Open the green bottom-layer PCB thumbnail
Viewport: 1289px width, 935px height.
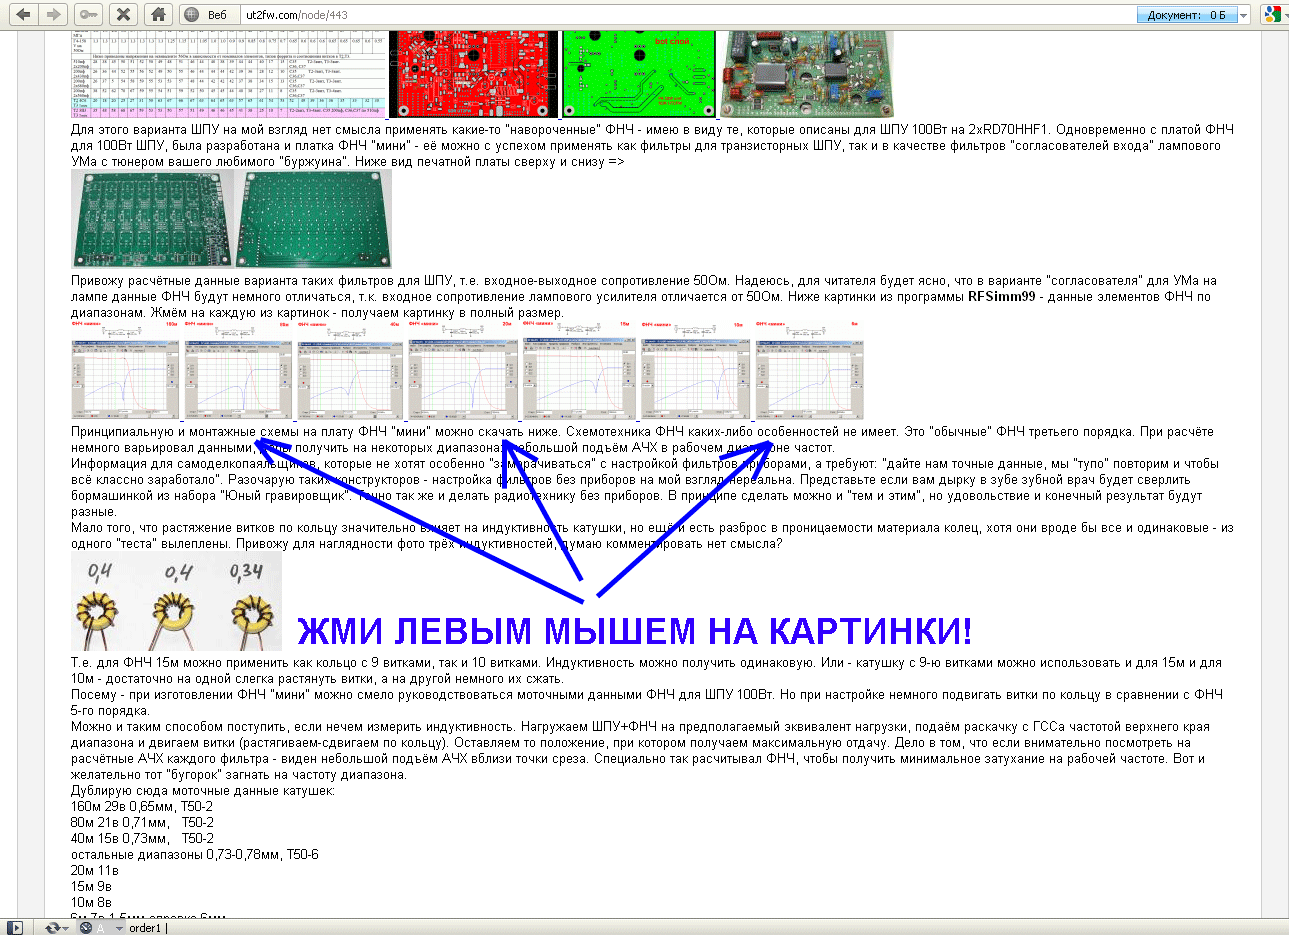pyautogui.click(x=640, y=74)
